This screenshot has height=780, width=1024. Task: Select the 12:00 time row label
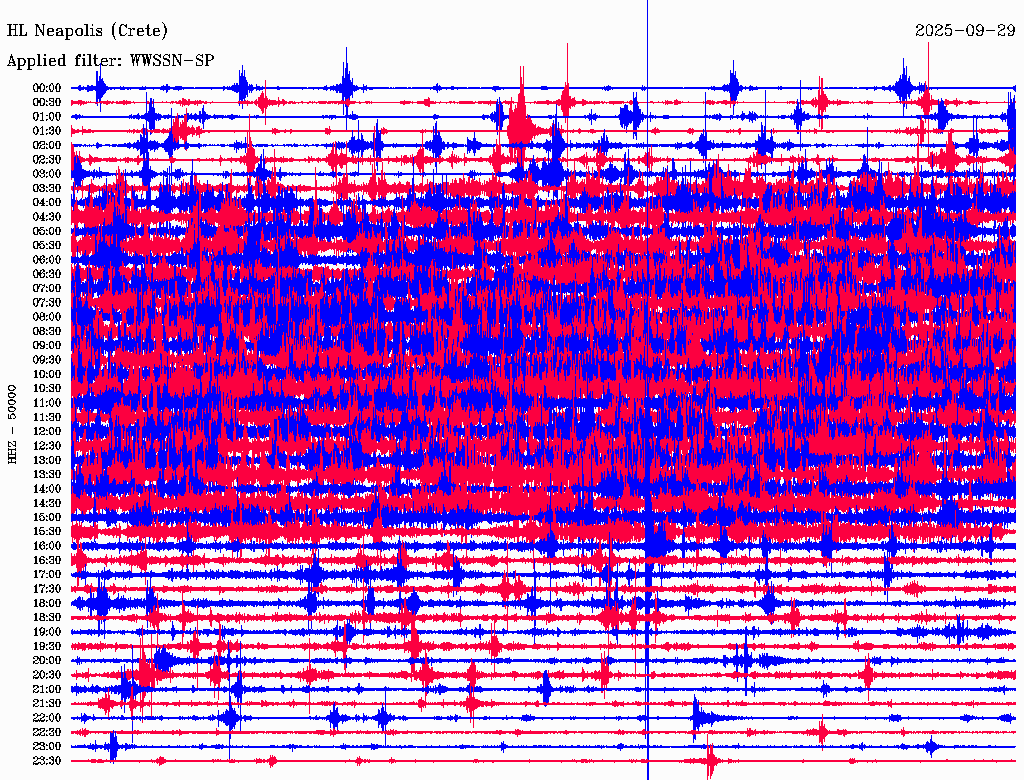(x=47, y=432)
